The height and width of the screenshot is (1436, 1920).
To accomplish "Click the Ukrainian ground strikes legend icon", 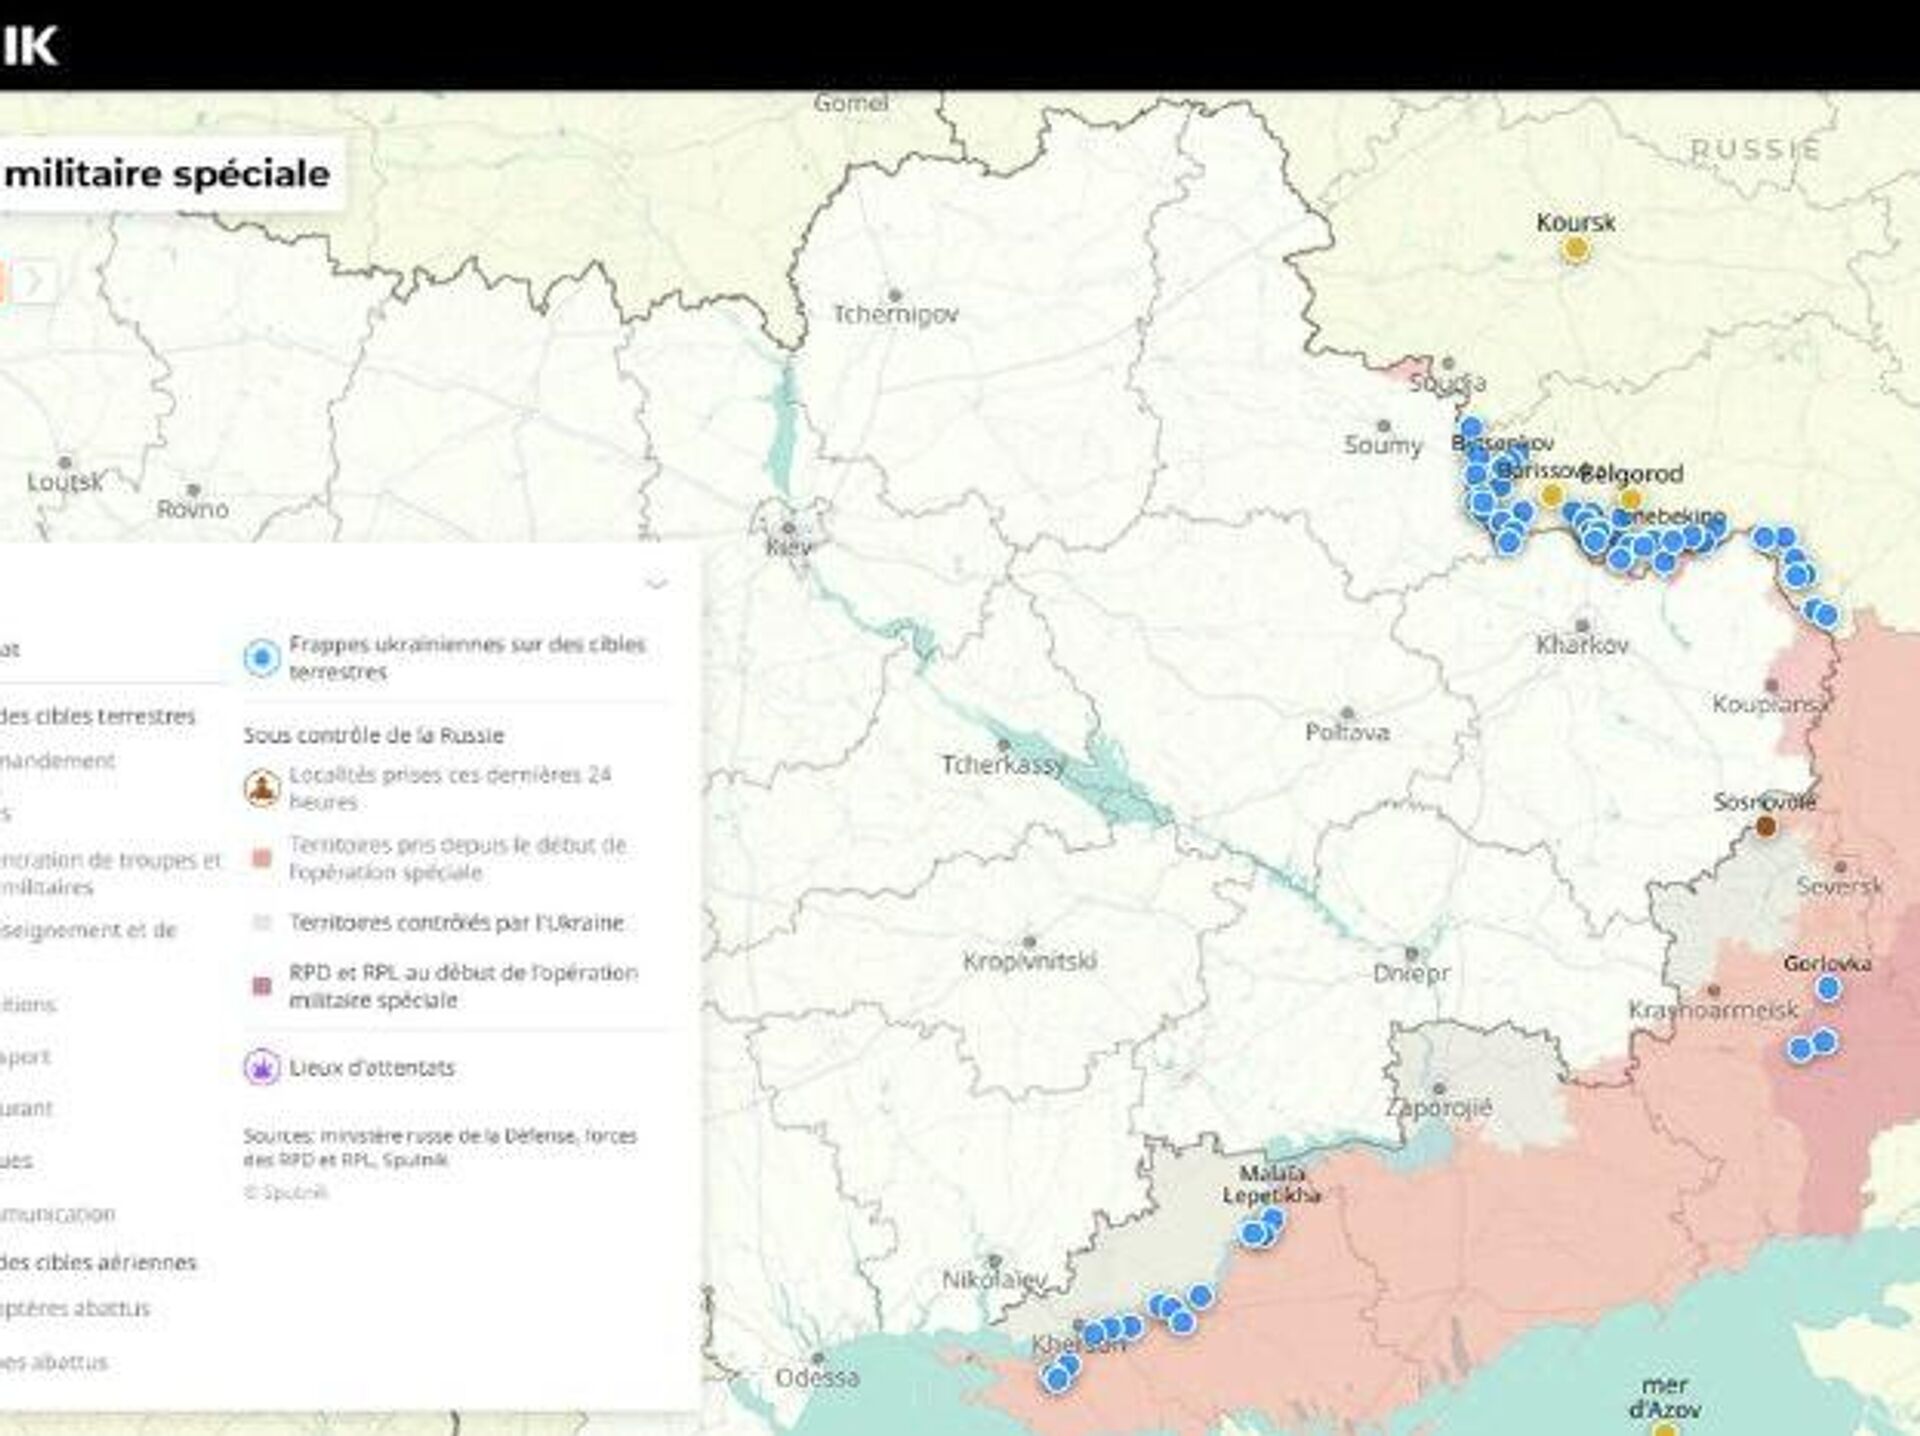I will click(262, 658).
